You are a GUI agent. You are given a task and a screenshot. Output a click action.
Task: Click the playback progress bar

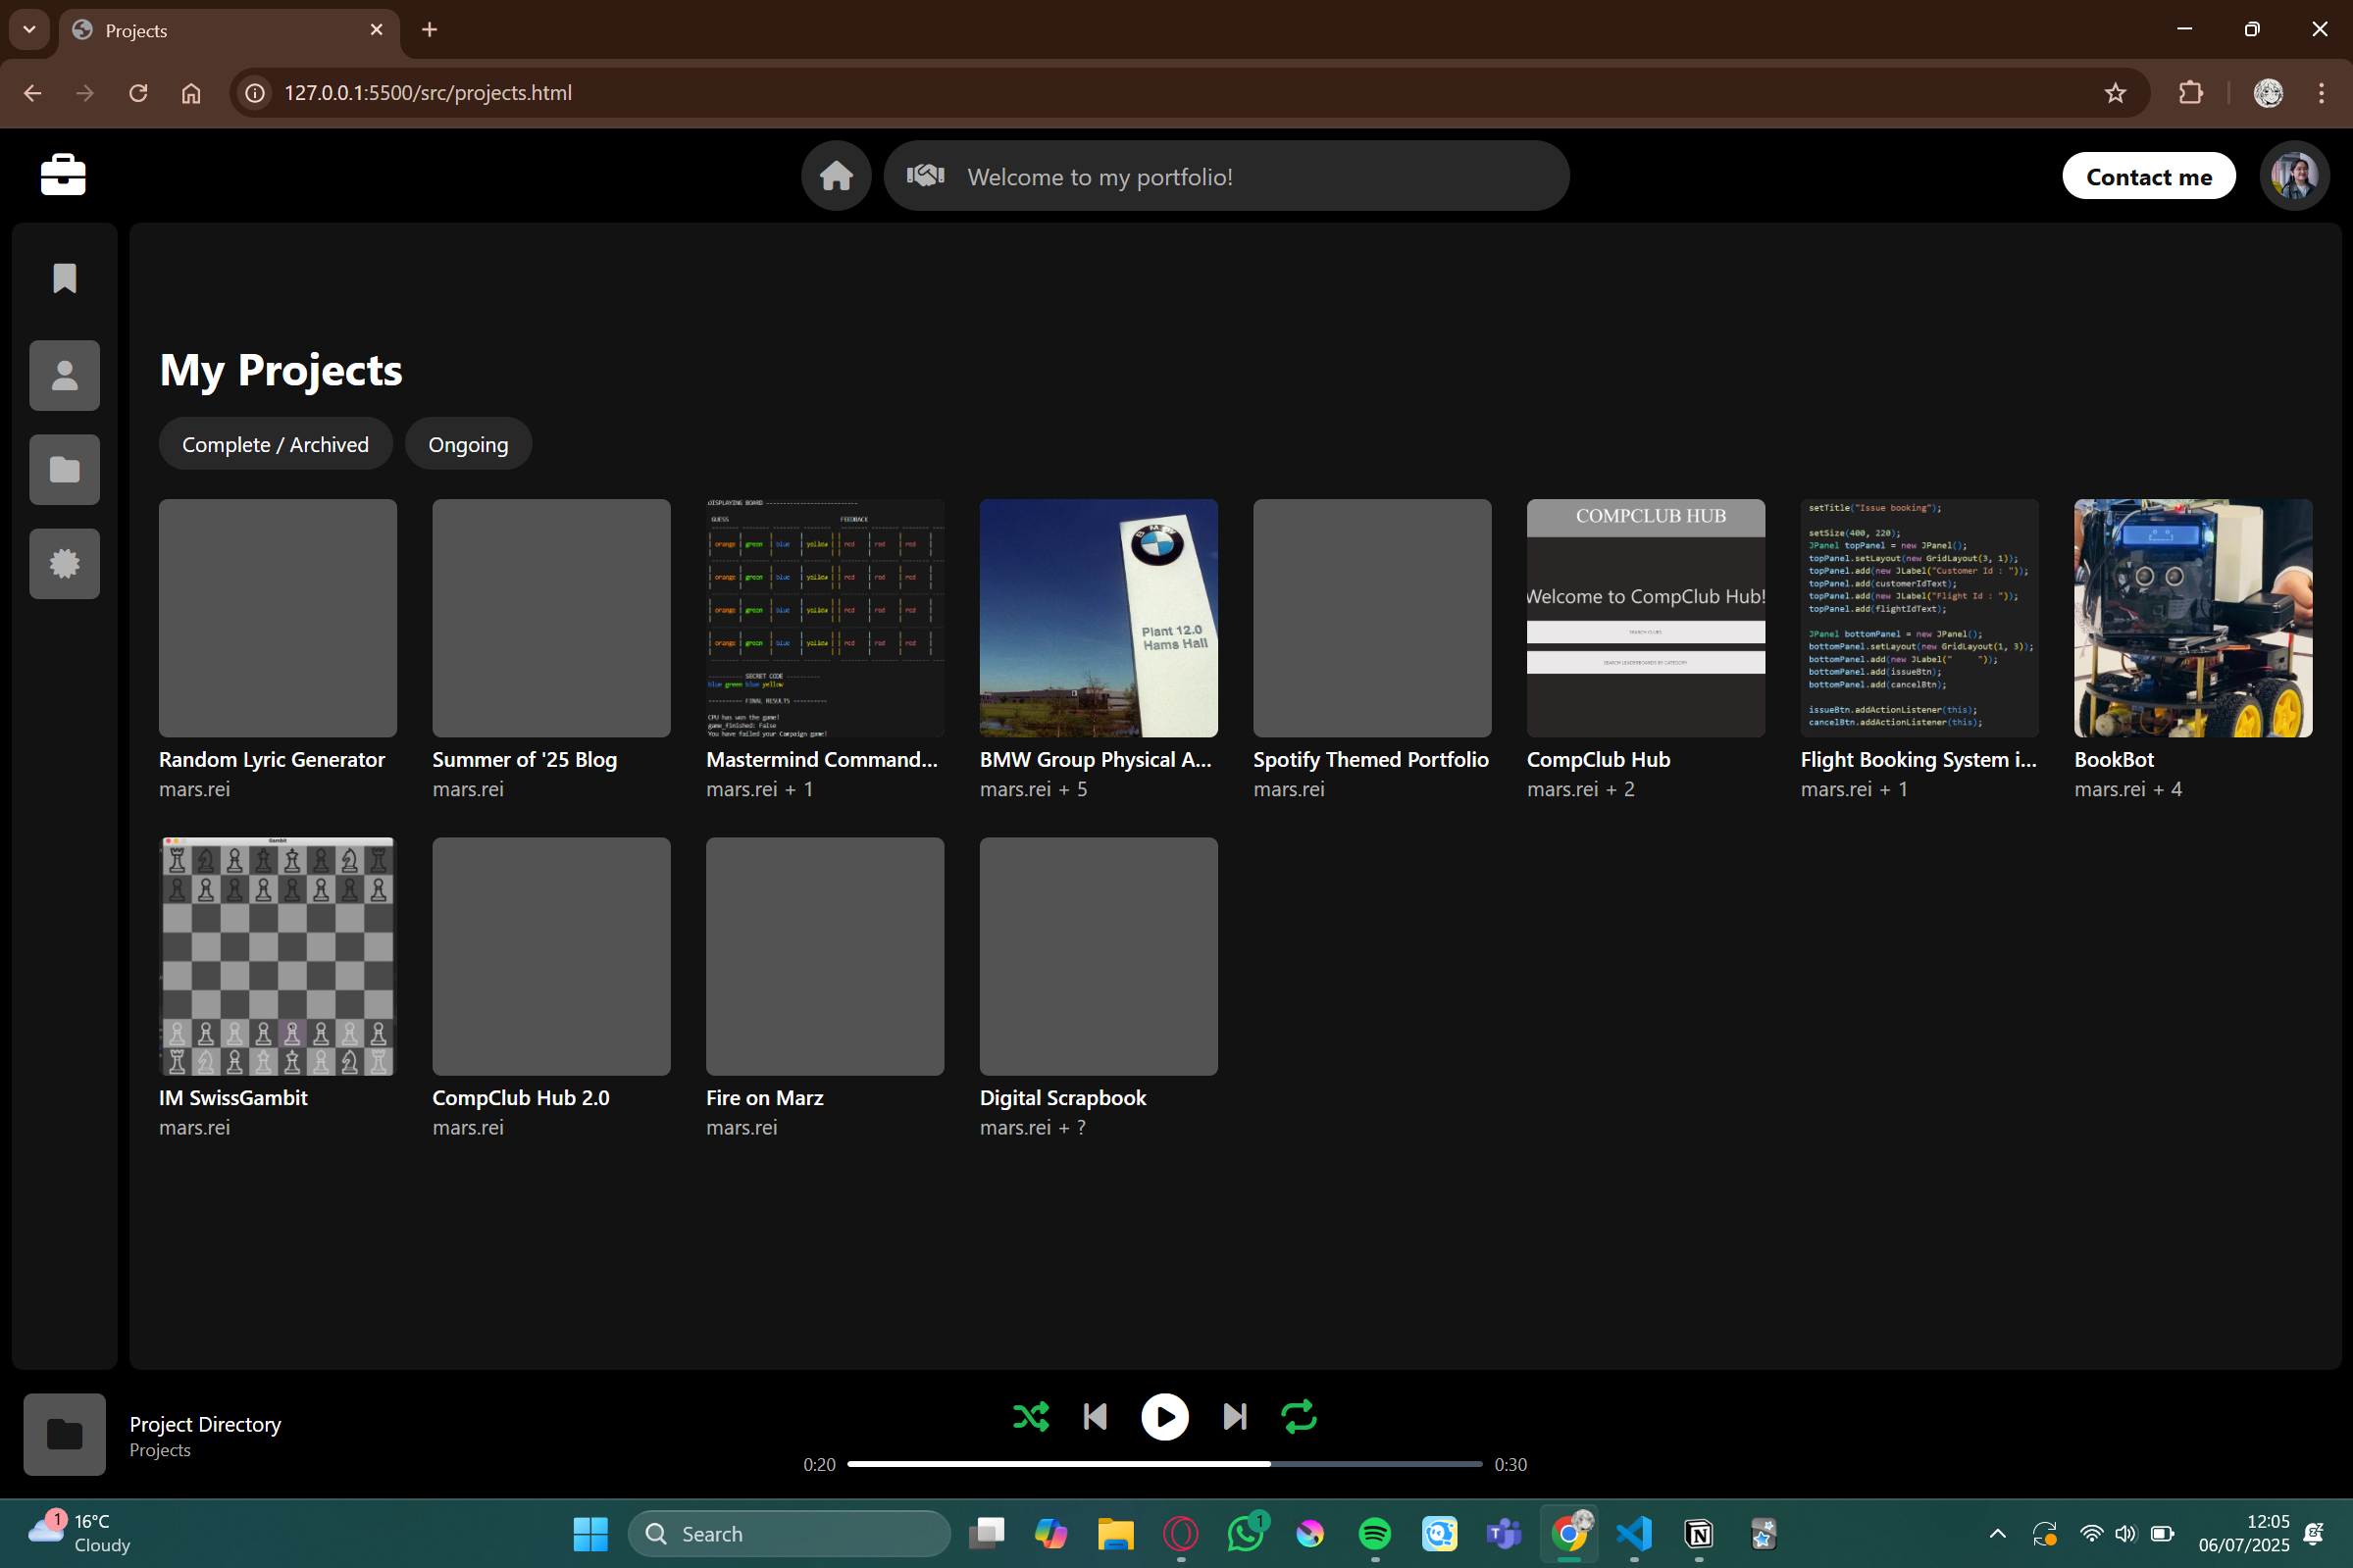1164,1464
